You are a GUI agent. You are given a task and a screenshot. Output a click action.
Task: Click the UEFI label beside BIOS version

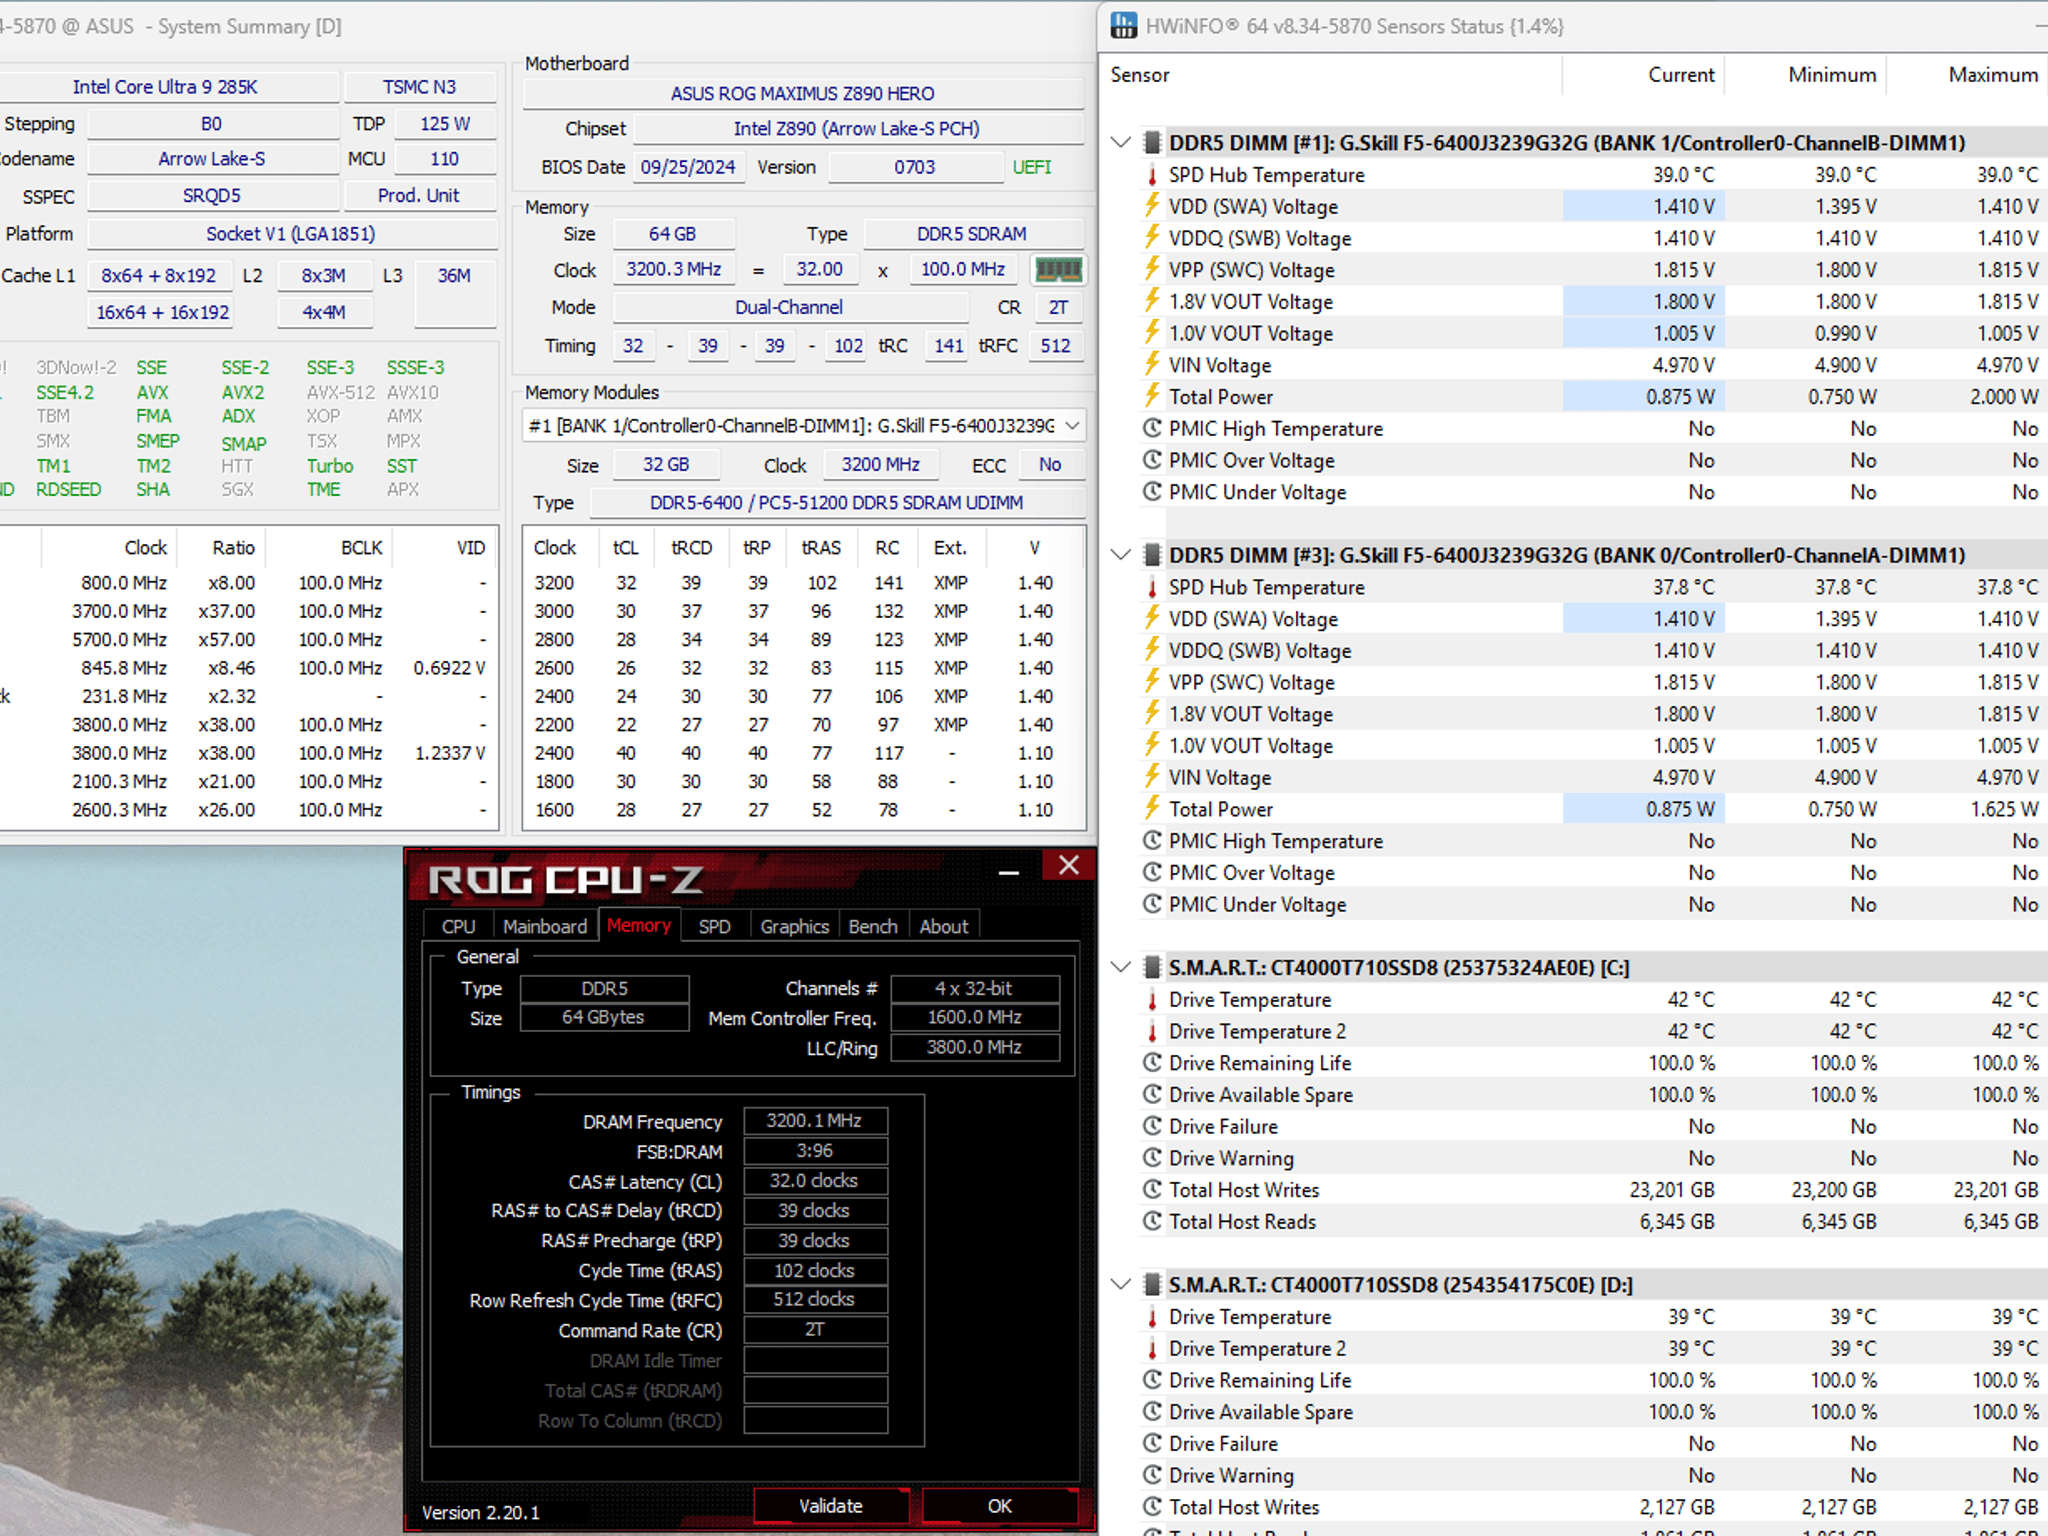pos(1032,167)
